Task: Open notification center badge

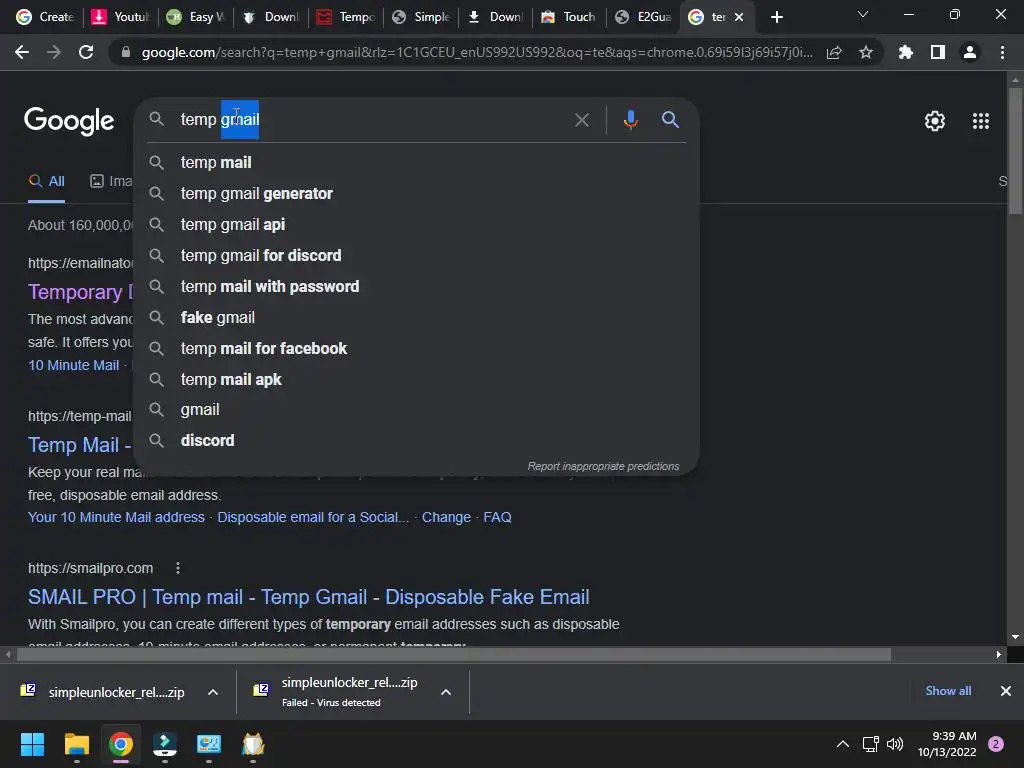Action: pyautogui.click(x=996, y=744)
